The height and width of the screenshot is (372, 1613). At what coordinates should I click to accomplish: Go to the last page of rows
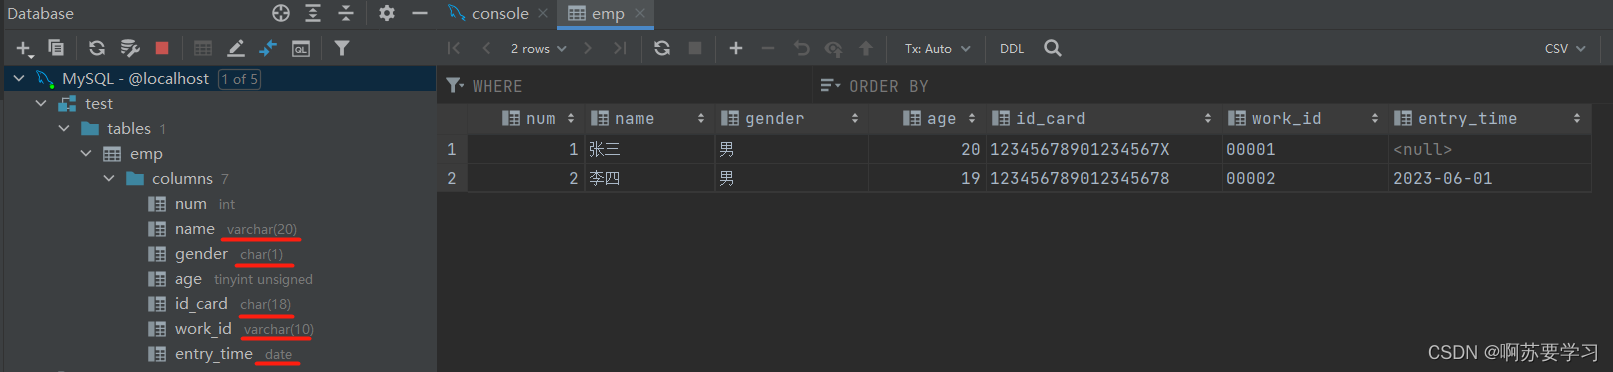620,48
